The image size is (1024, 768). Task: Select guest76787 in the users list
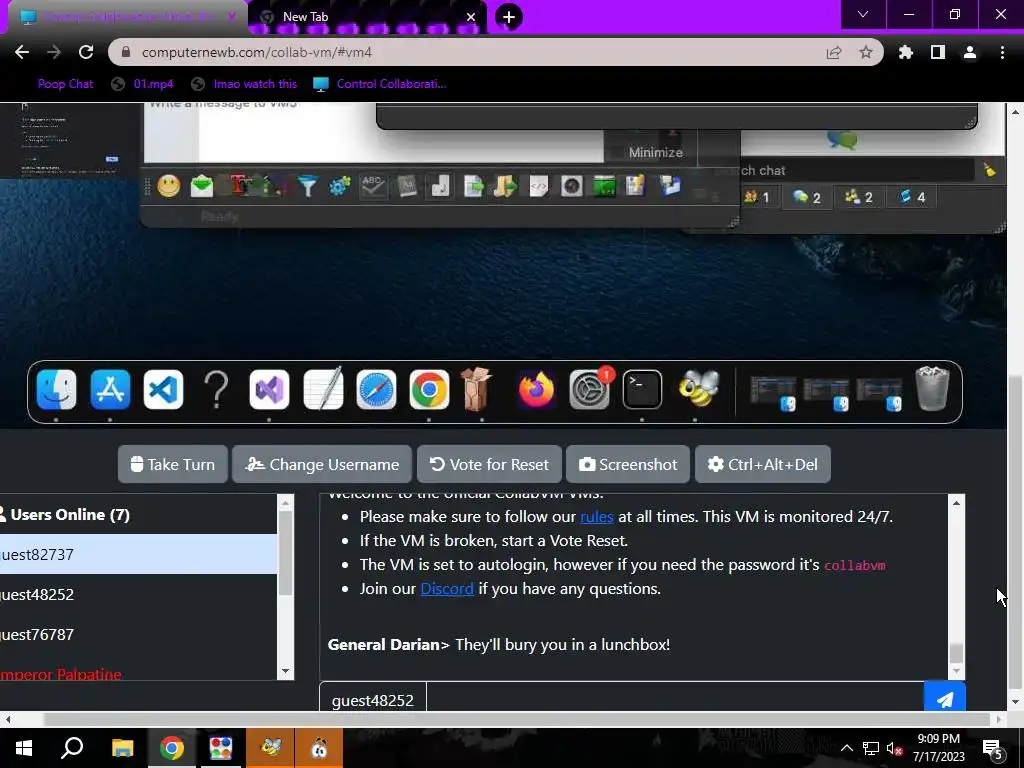point(138,634)
